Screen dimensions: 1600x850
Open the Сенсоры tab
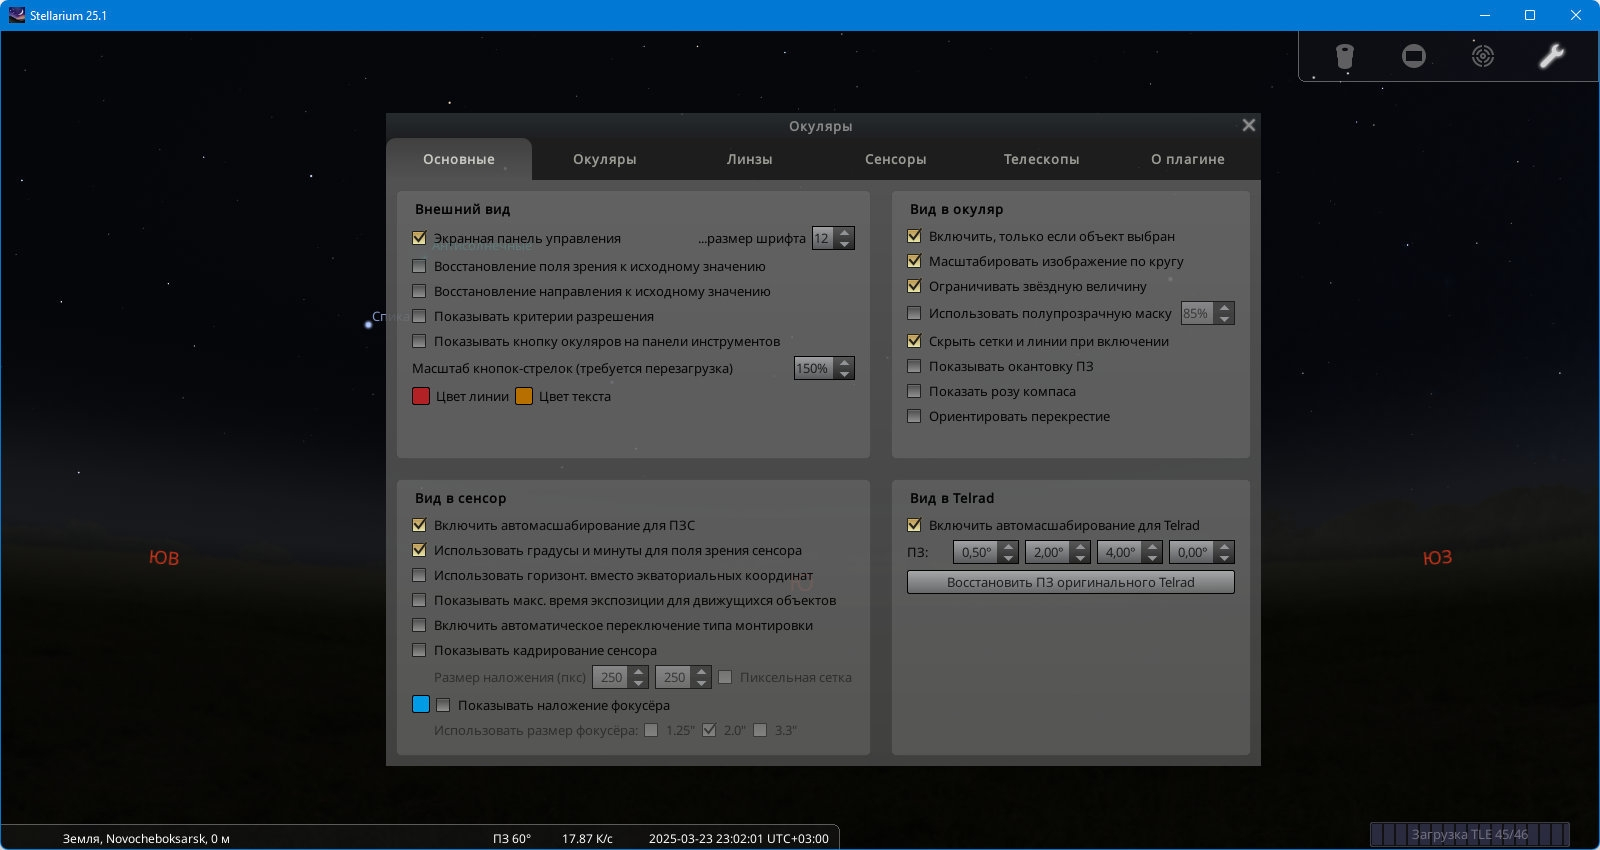[896, 159]
